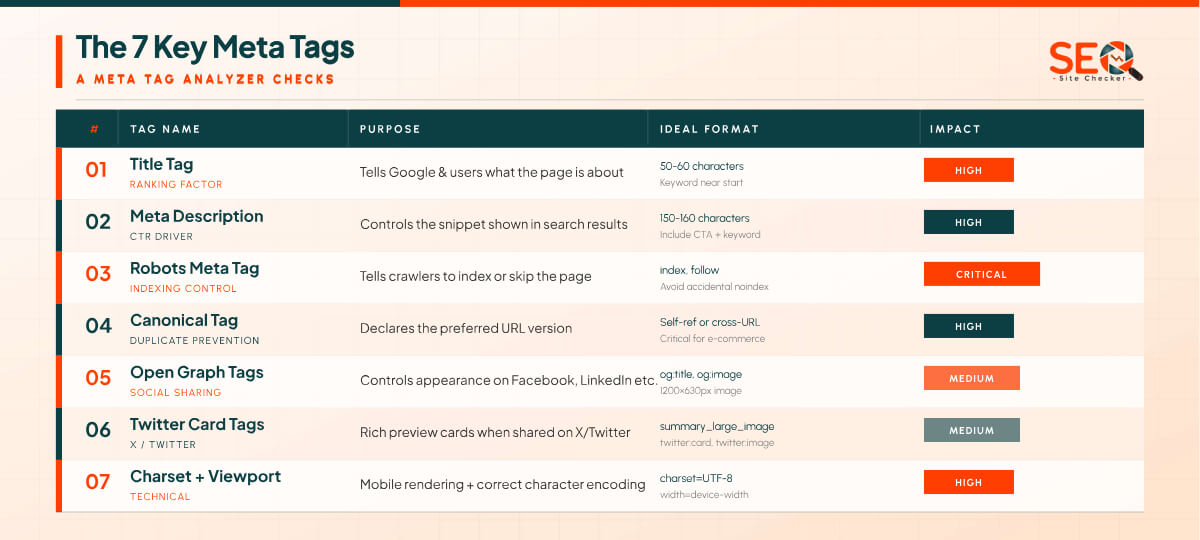Screen dimensions: 1200x540
Task: Click 'Mobile rendering + correct character encoding'
Action: pos(503,484)
